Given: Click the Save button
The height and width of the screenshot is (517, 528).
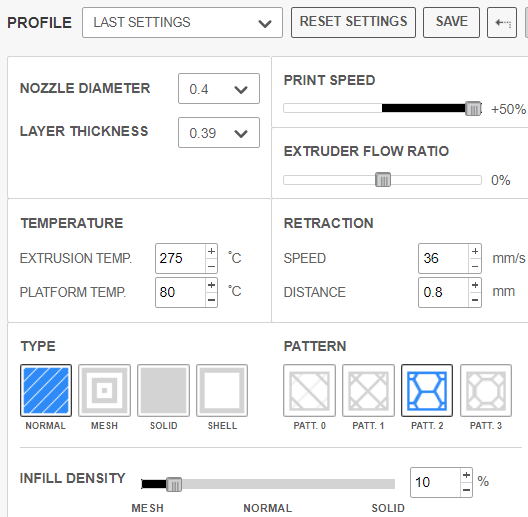Looking at the screenshot, I should [451, 23].
